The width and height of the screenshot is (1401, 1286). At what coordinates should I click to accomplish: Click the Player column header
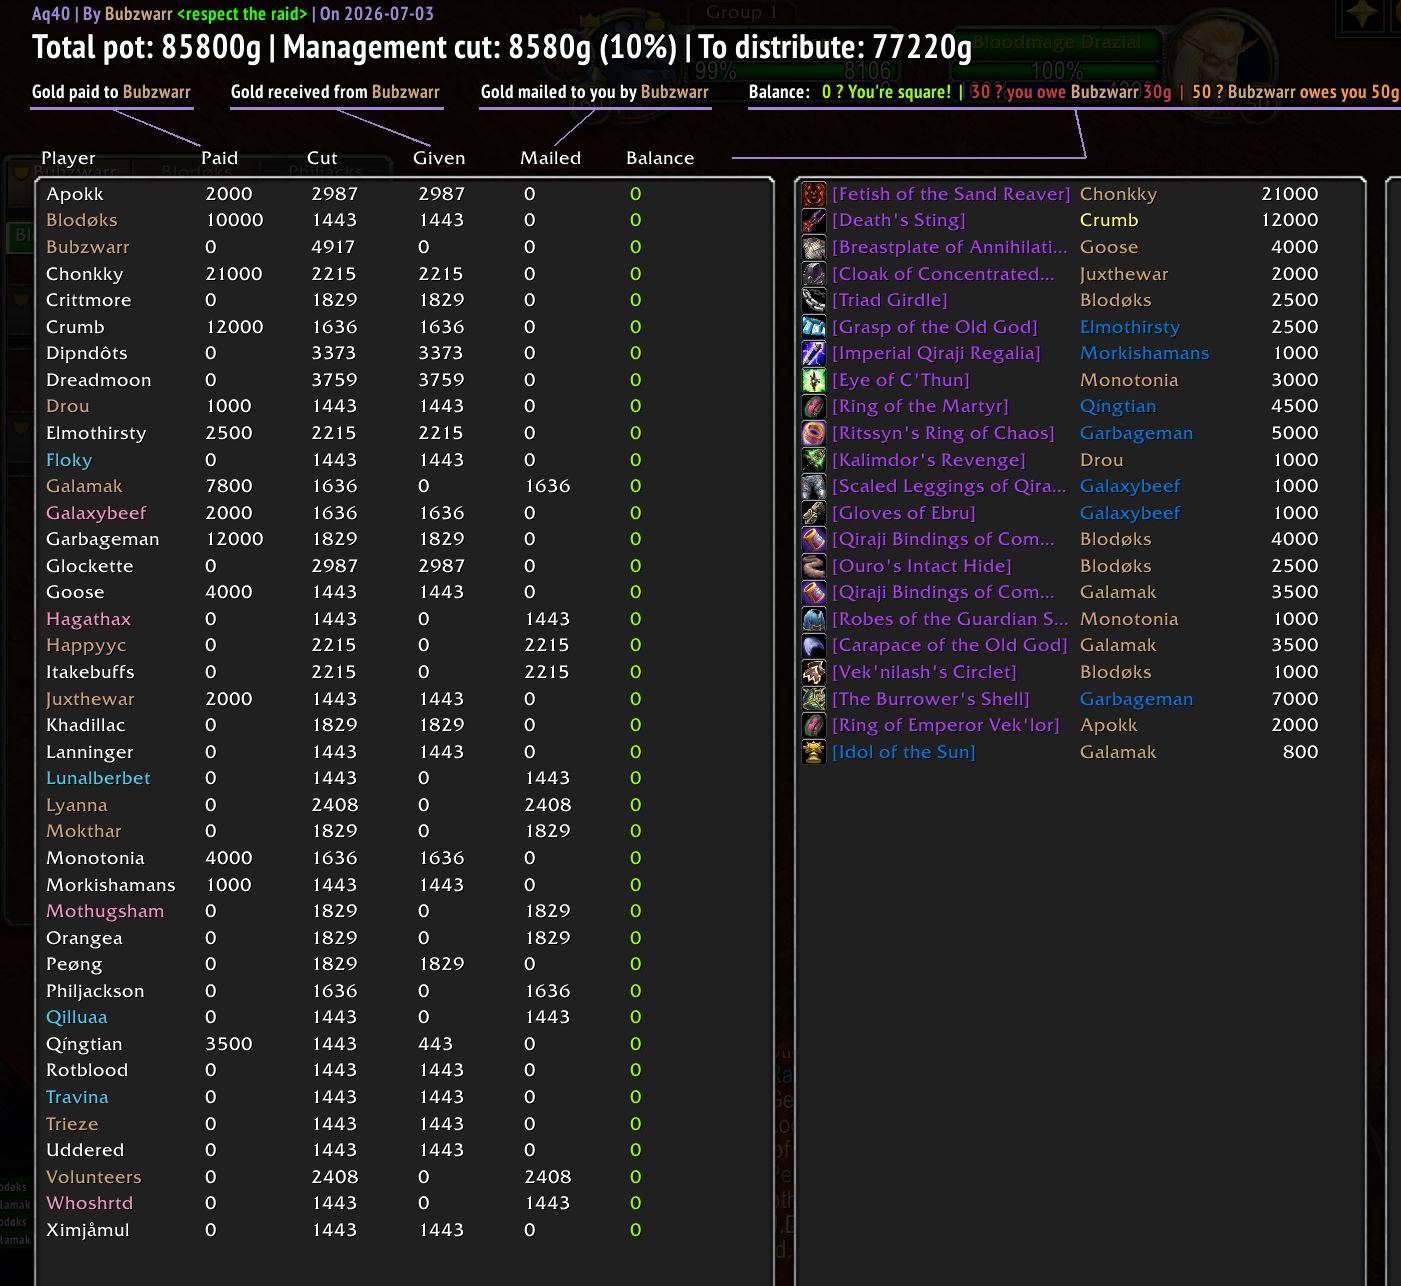[68, 158]
